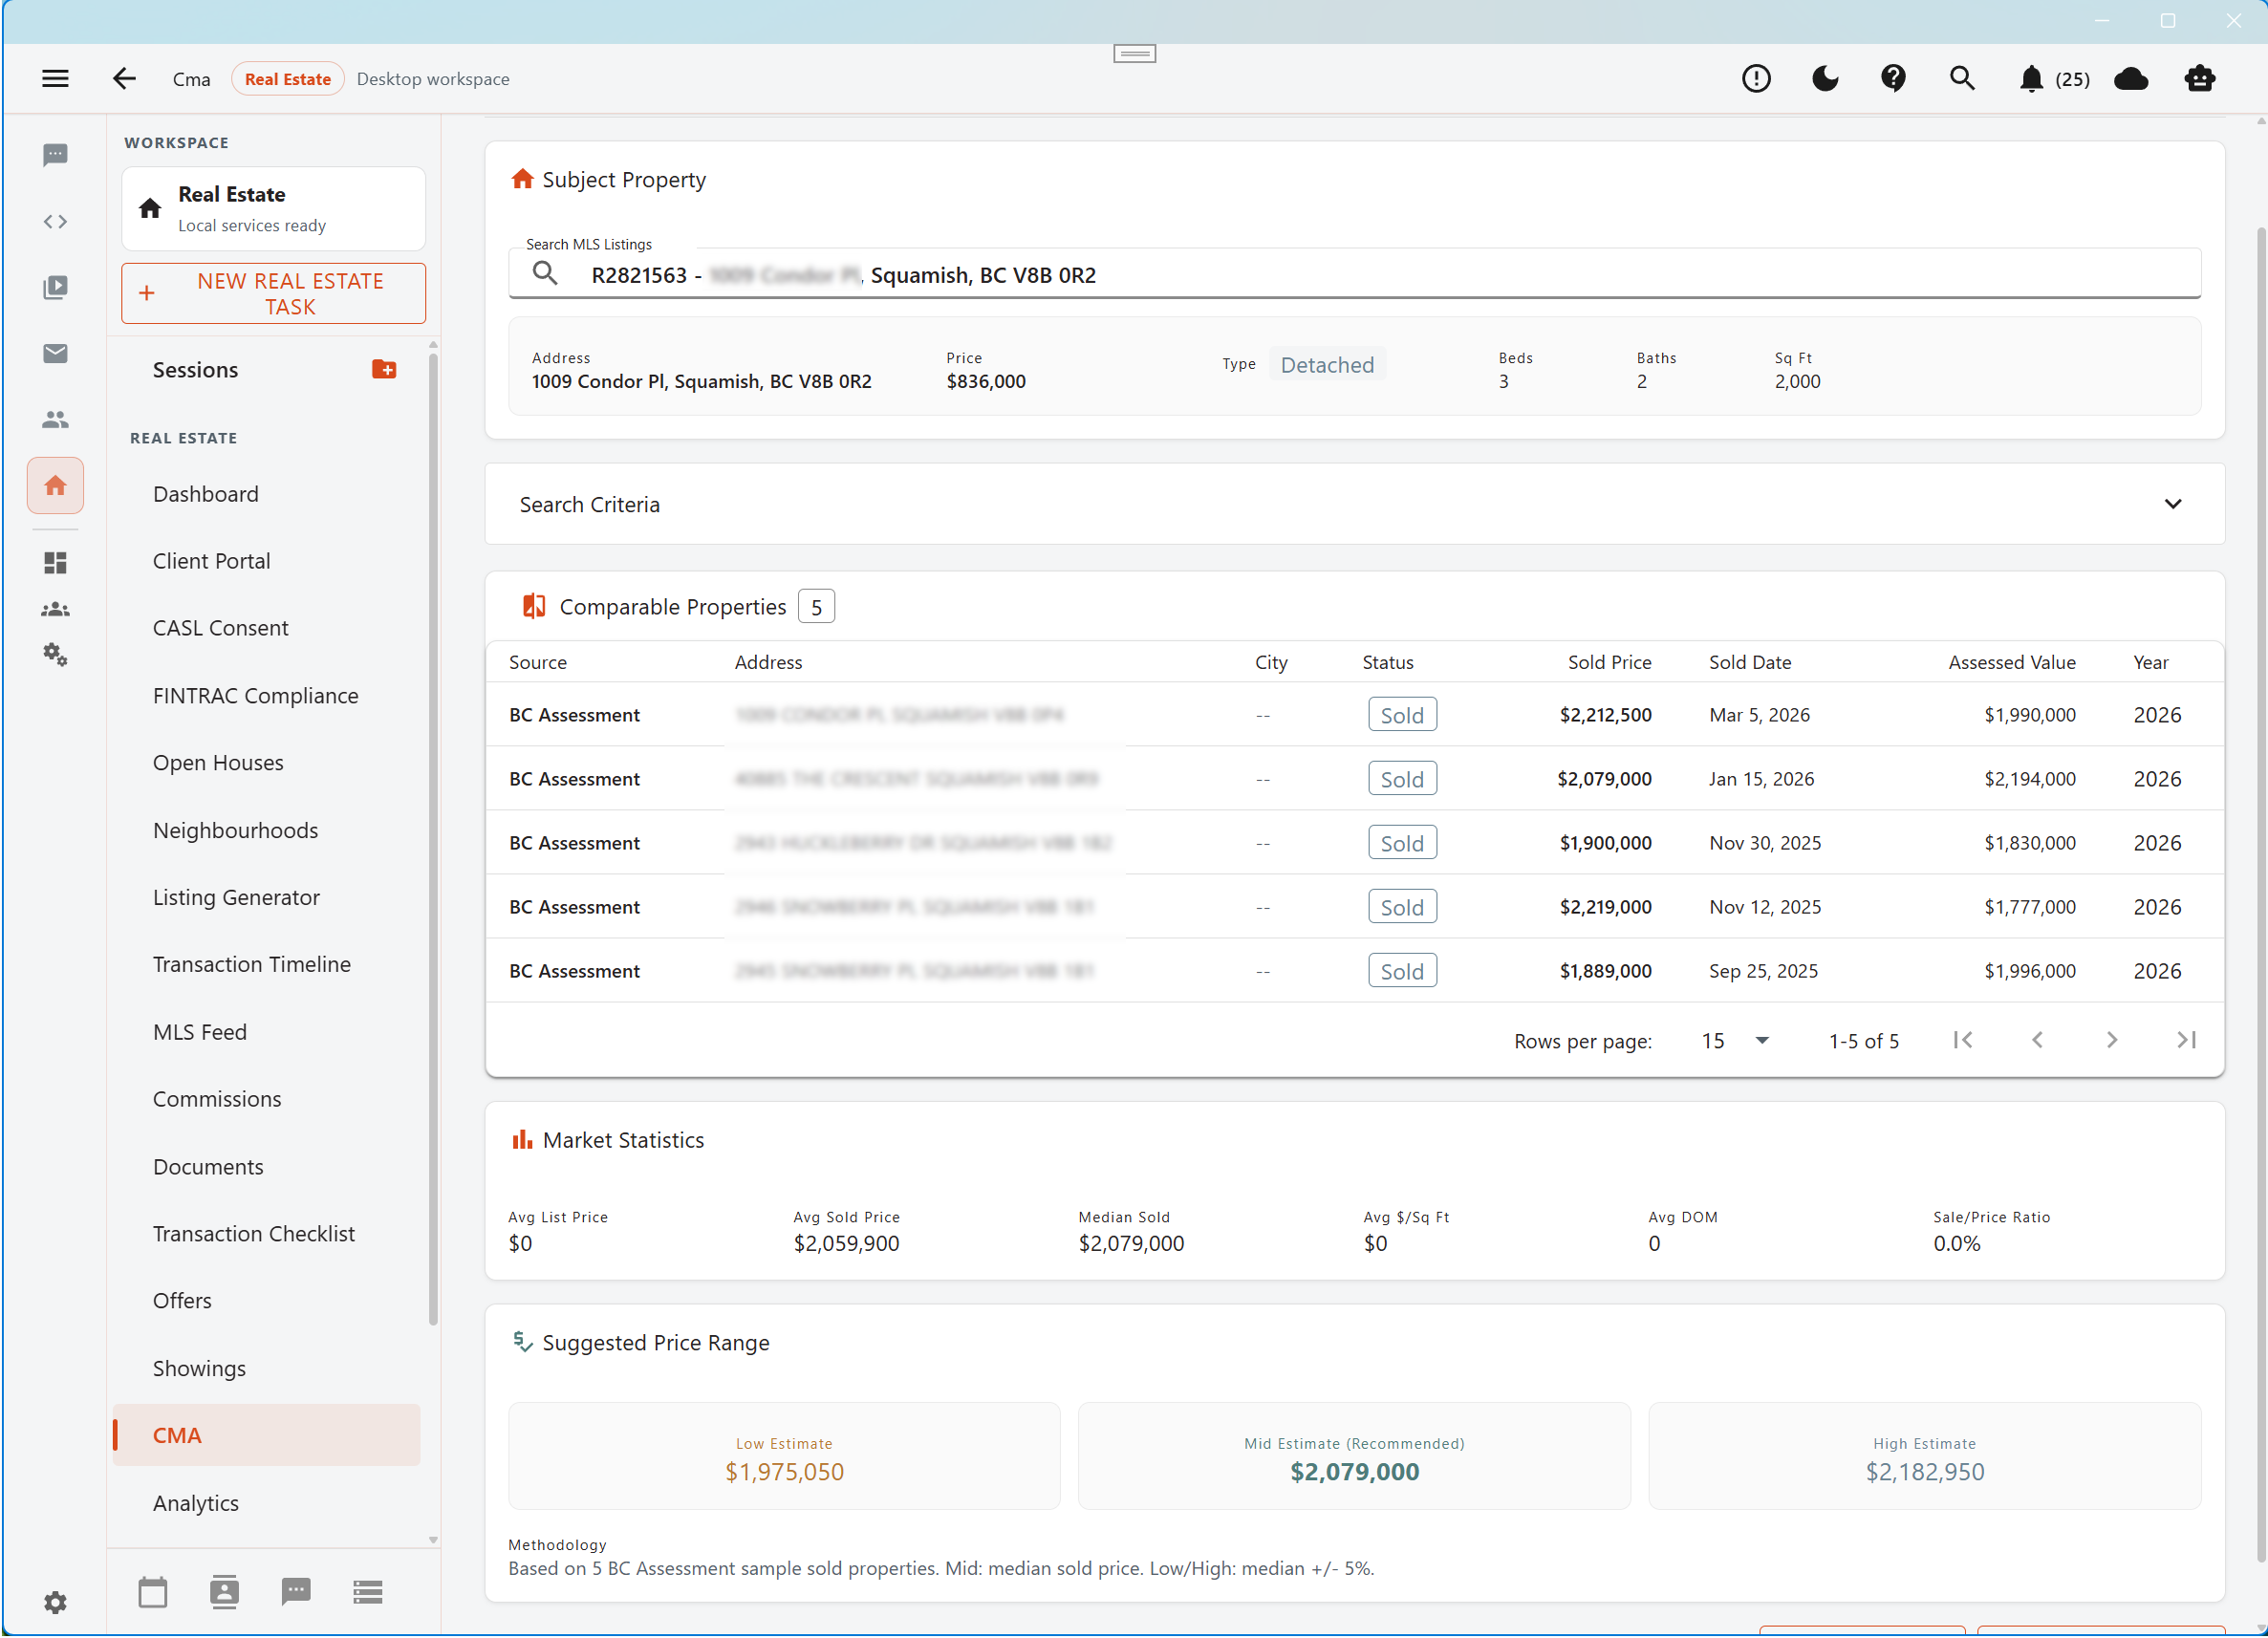Open the hamburger menu
Image resolution: width=2268 pixels, height=1638 pixels.
click(x=55, y=78)
